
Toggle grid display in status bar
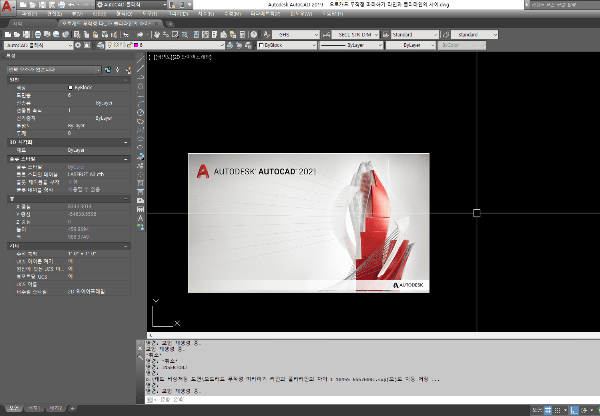click(548, 410)
